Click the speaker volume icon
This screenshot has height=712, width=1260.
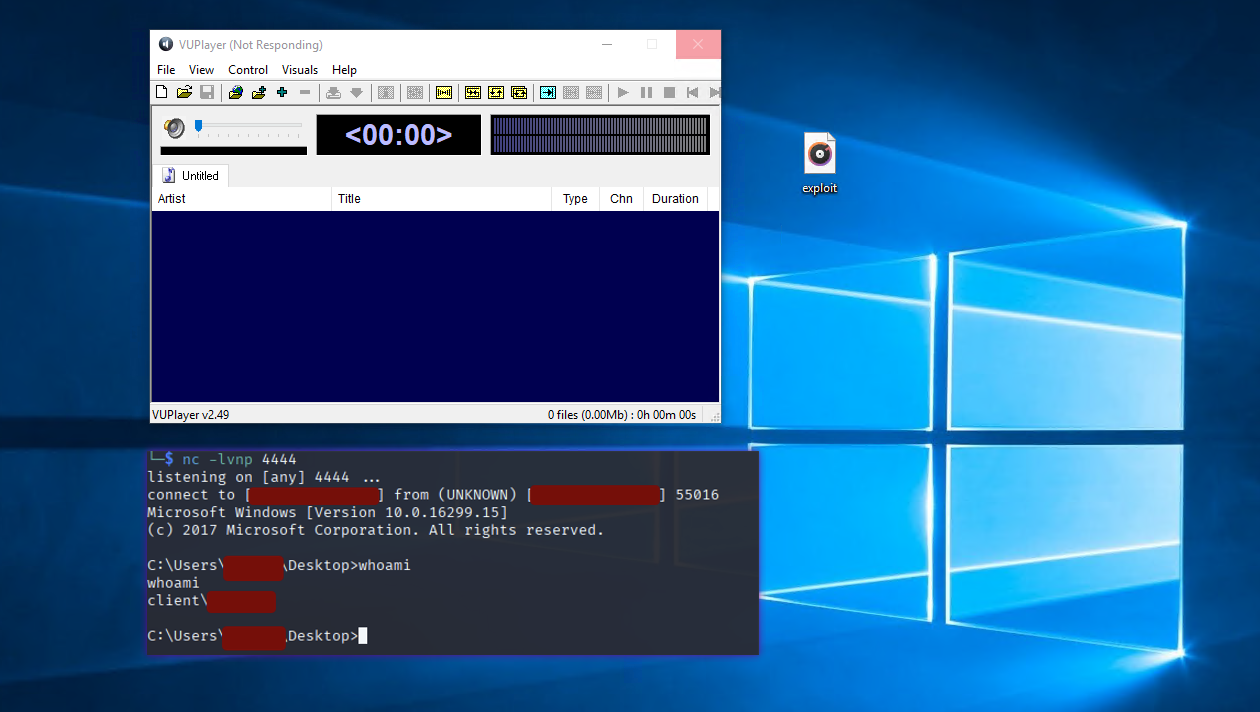175,128
